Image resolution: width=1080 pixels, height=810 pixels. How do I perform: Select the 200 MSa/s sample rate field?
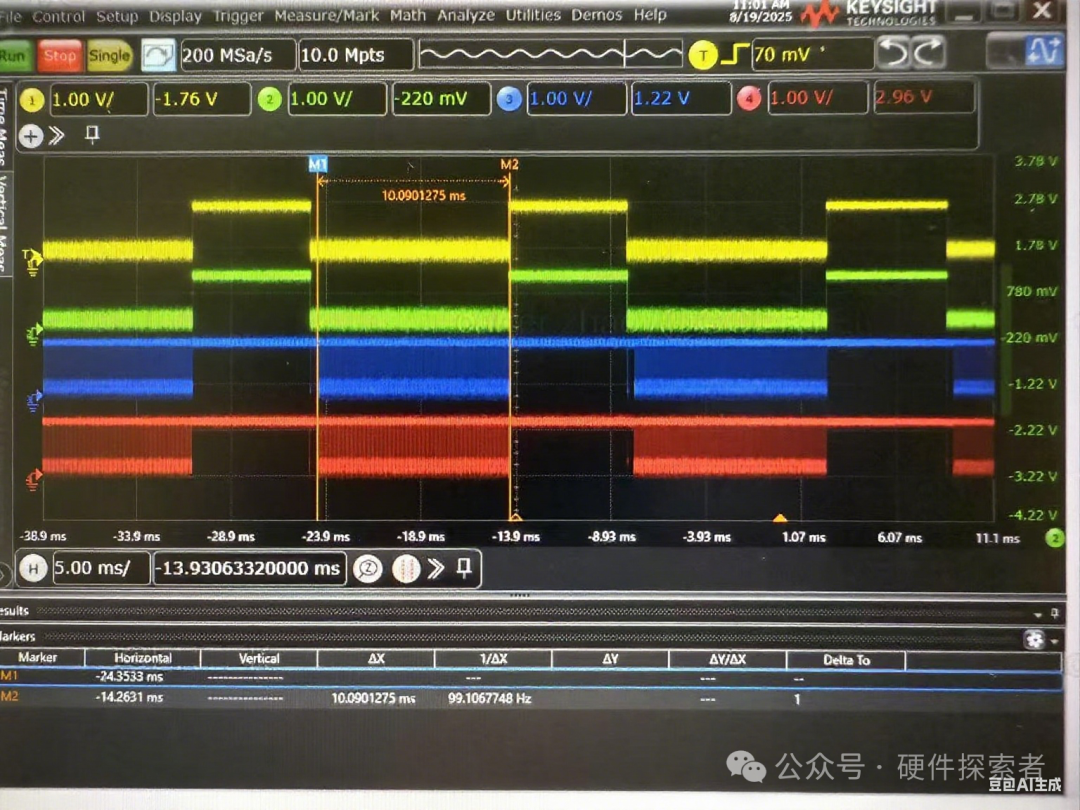pyautogui.click(x=238, y=55)
